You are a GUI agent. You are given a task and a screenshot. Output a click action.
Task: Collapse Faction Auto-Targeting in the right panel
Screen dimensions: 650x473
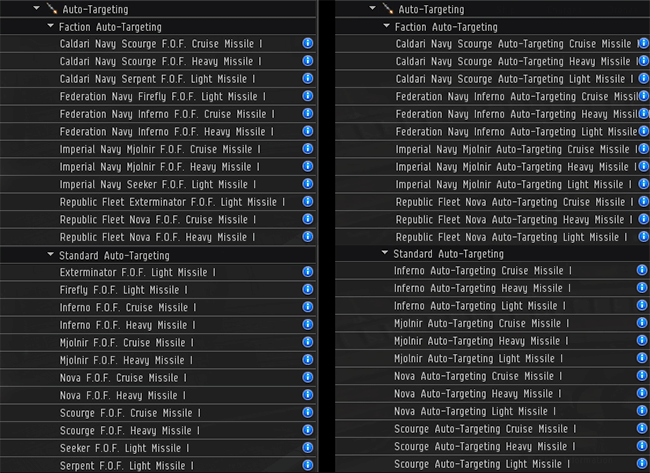(x=386, y=26)
